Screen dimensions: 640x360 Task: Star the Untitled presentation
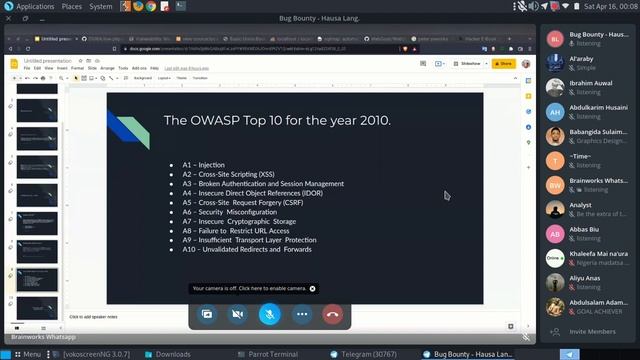coord(80,61)
